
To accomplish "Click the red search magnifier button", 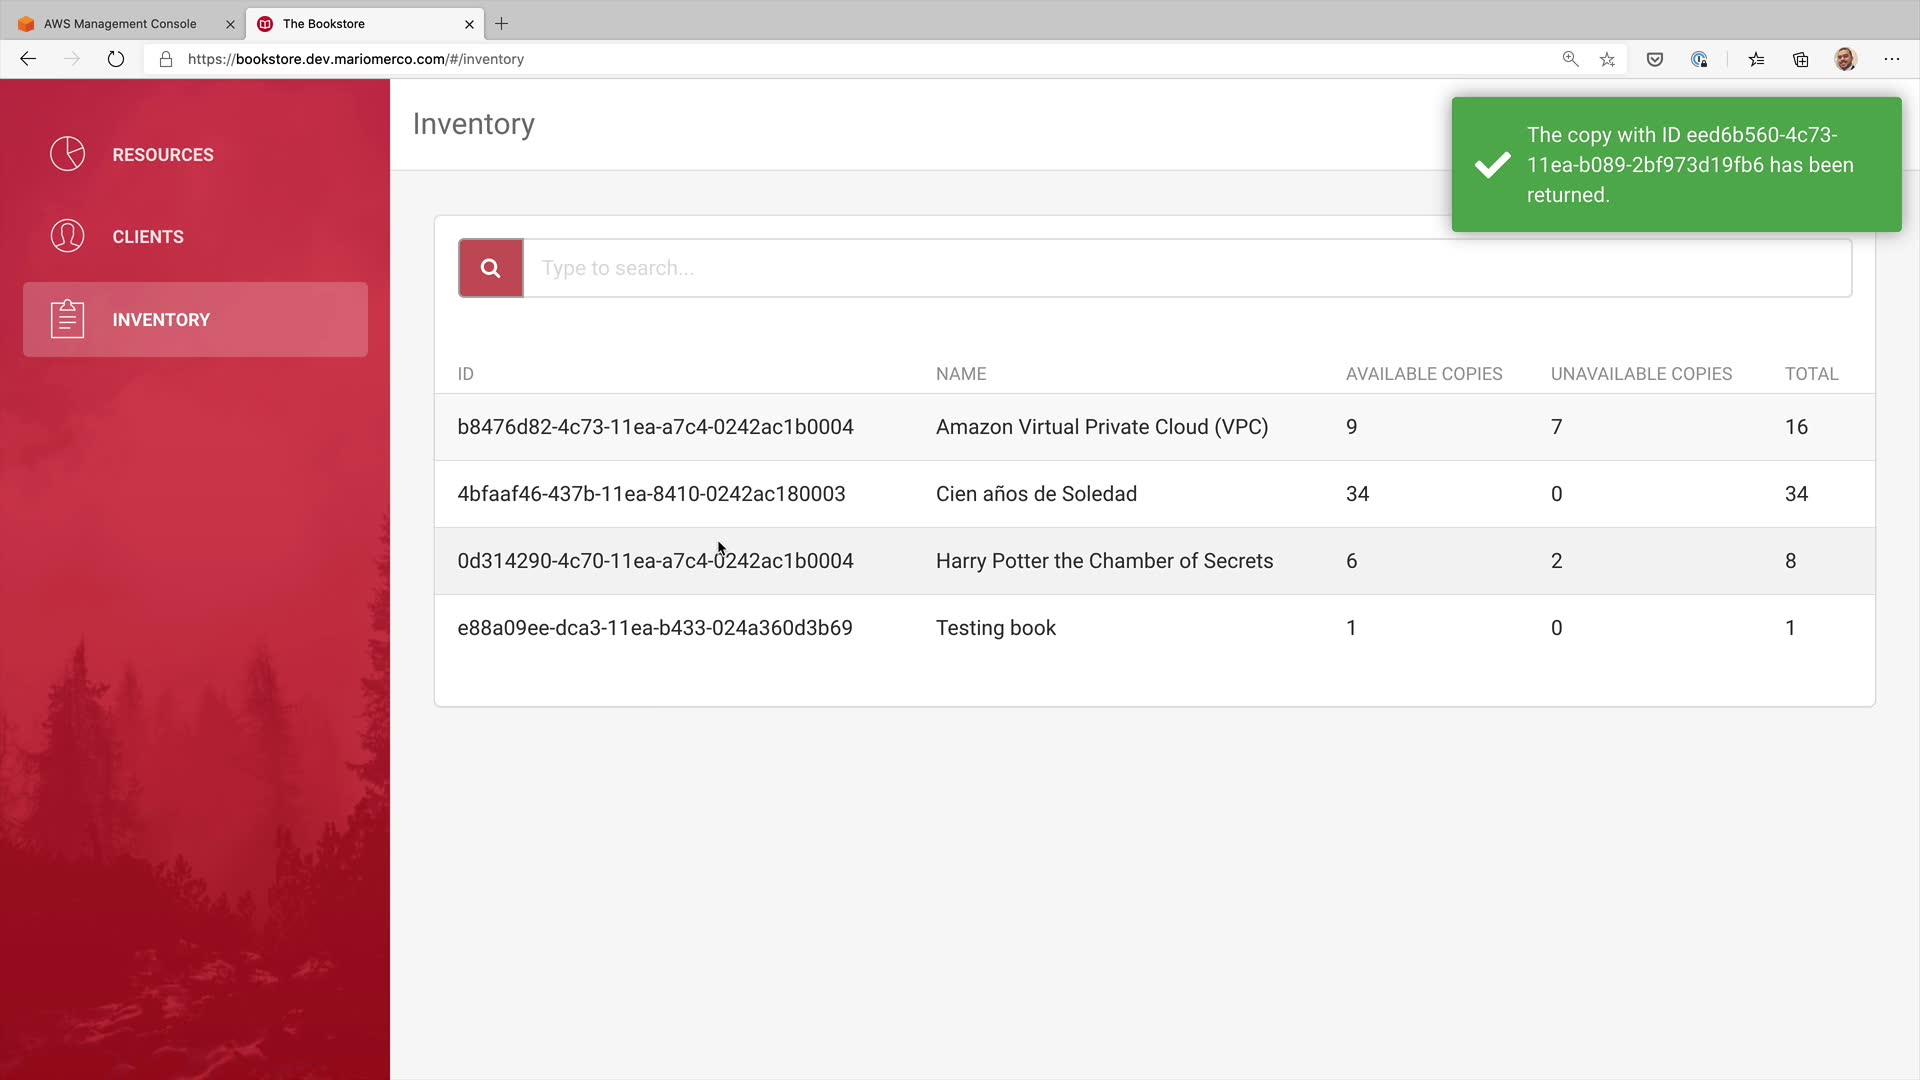I will 490,268.
